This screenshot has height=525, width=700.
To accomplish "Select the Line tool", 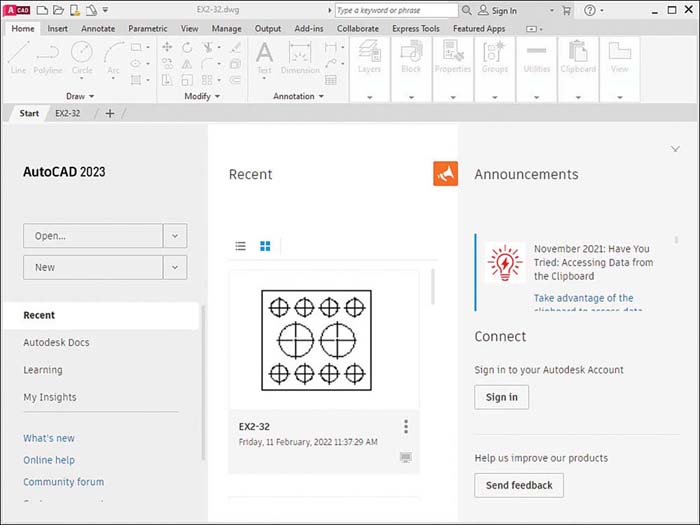I will click(x=18, y=58).
